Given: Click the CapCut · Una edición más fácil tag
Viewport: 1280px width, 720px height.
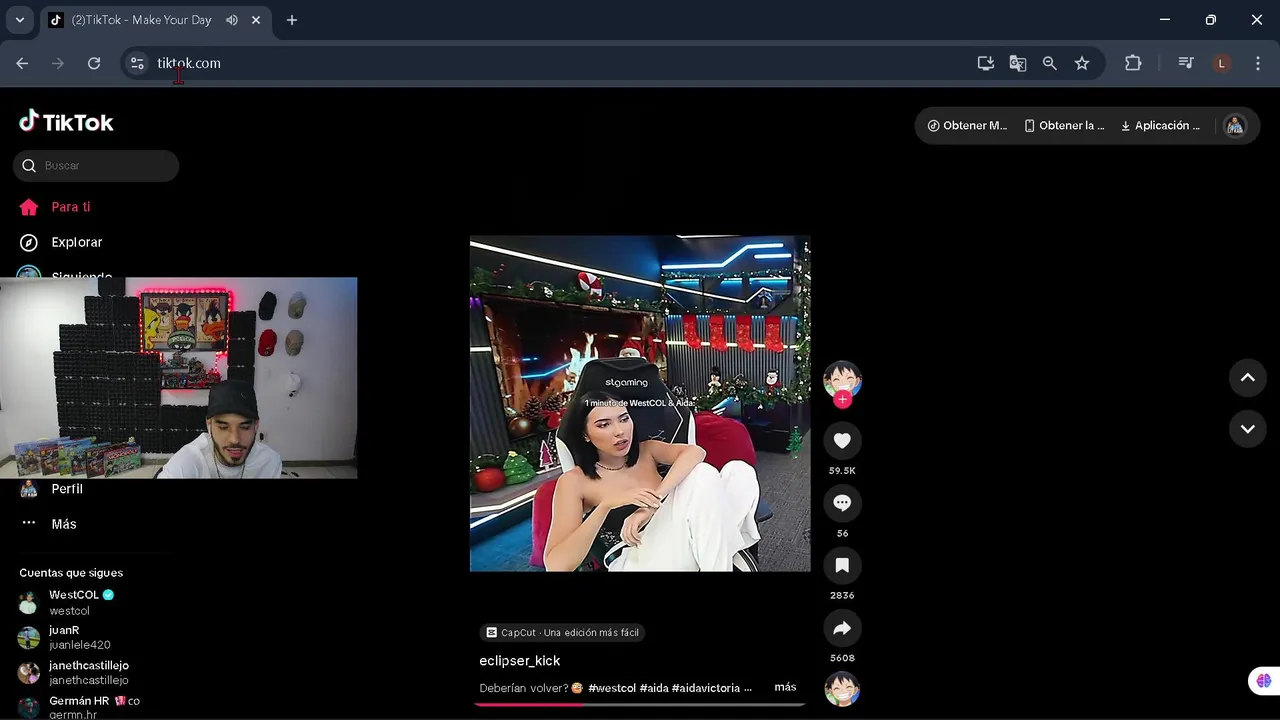Looking at the screenshot, I should tap(562, 633).
